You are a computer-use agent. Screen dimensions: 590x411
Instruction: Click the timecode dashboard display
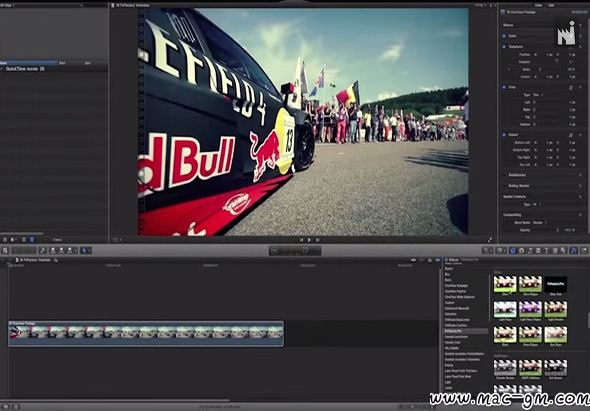[295, 251]
